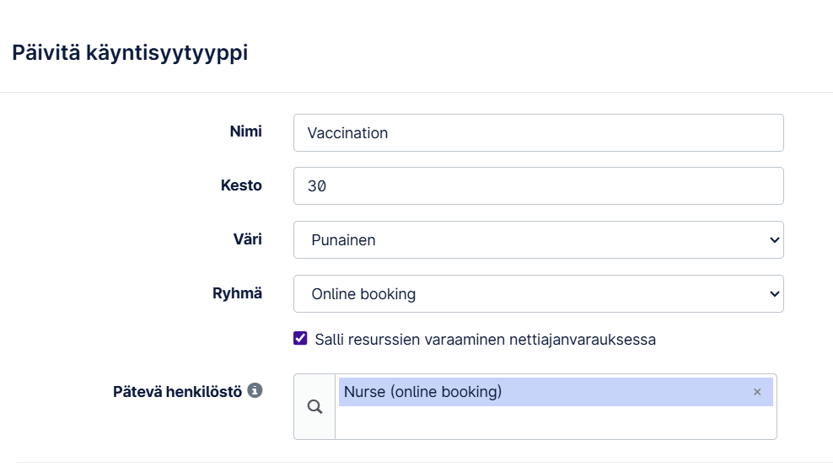Click the chevron arrow on the Väri selector
The image size is (833, 472).
773,240
